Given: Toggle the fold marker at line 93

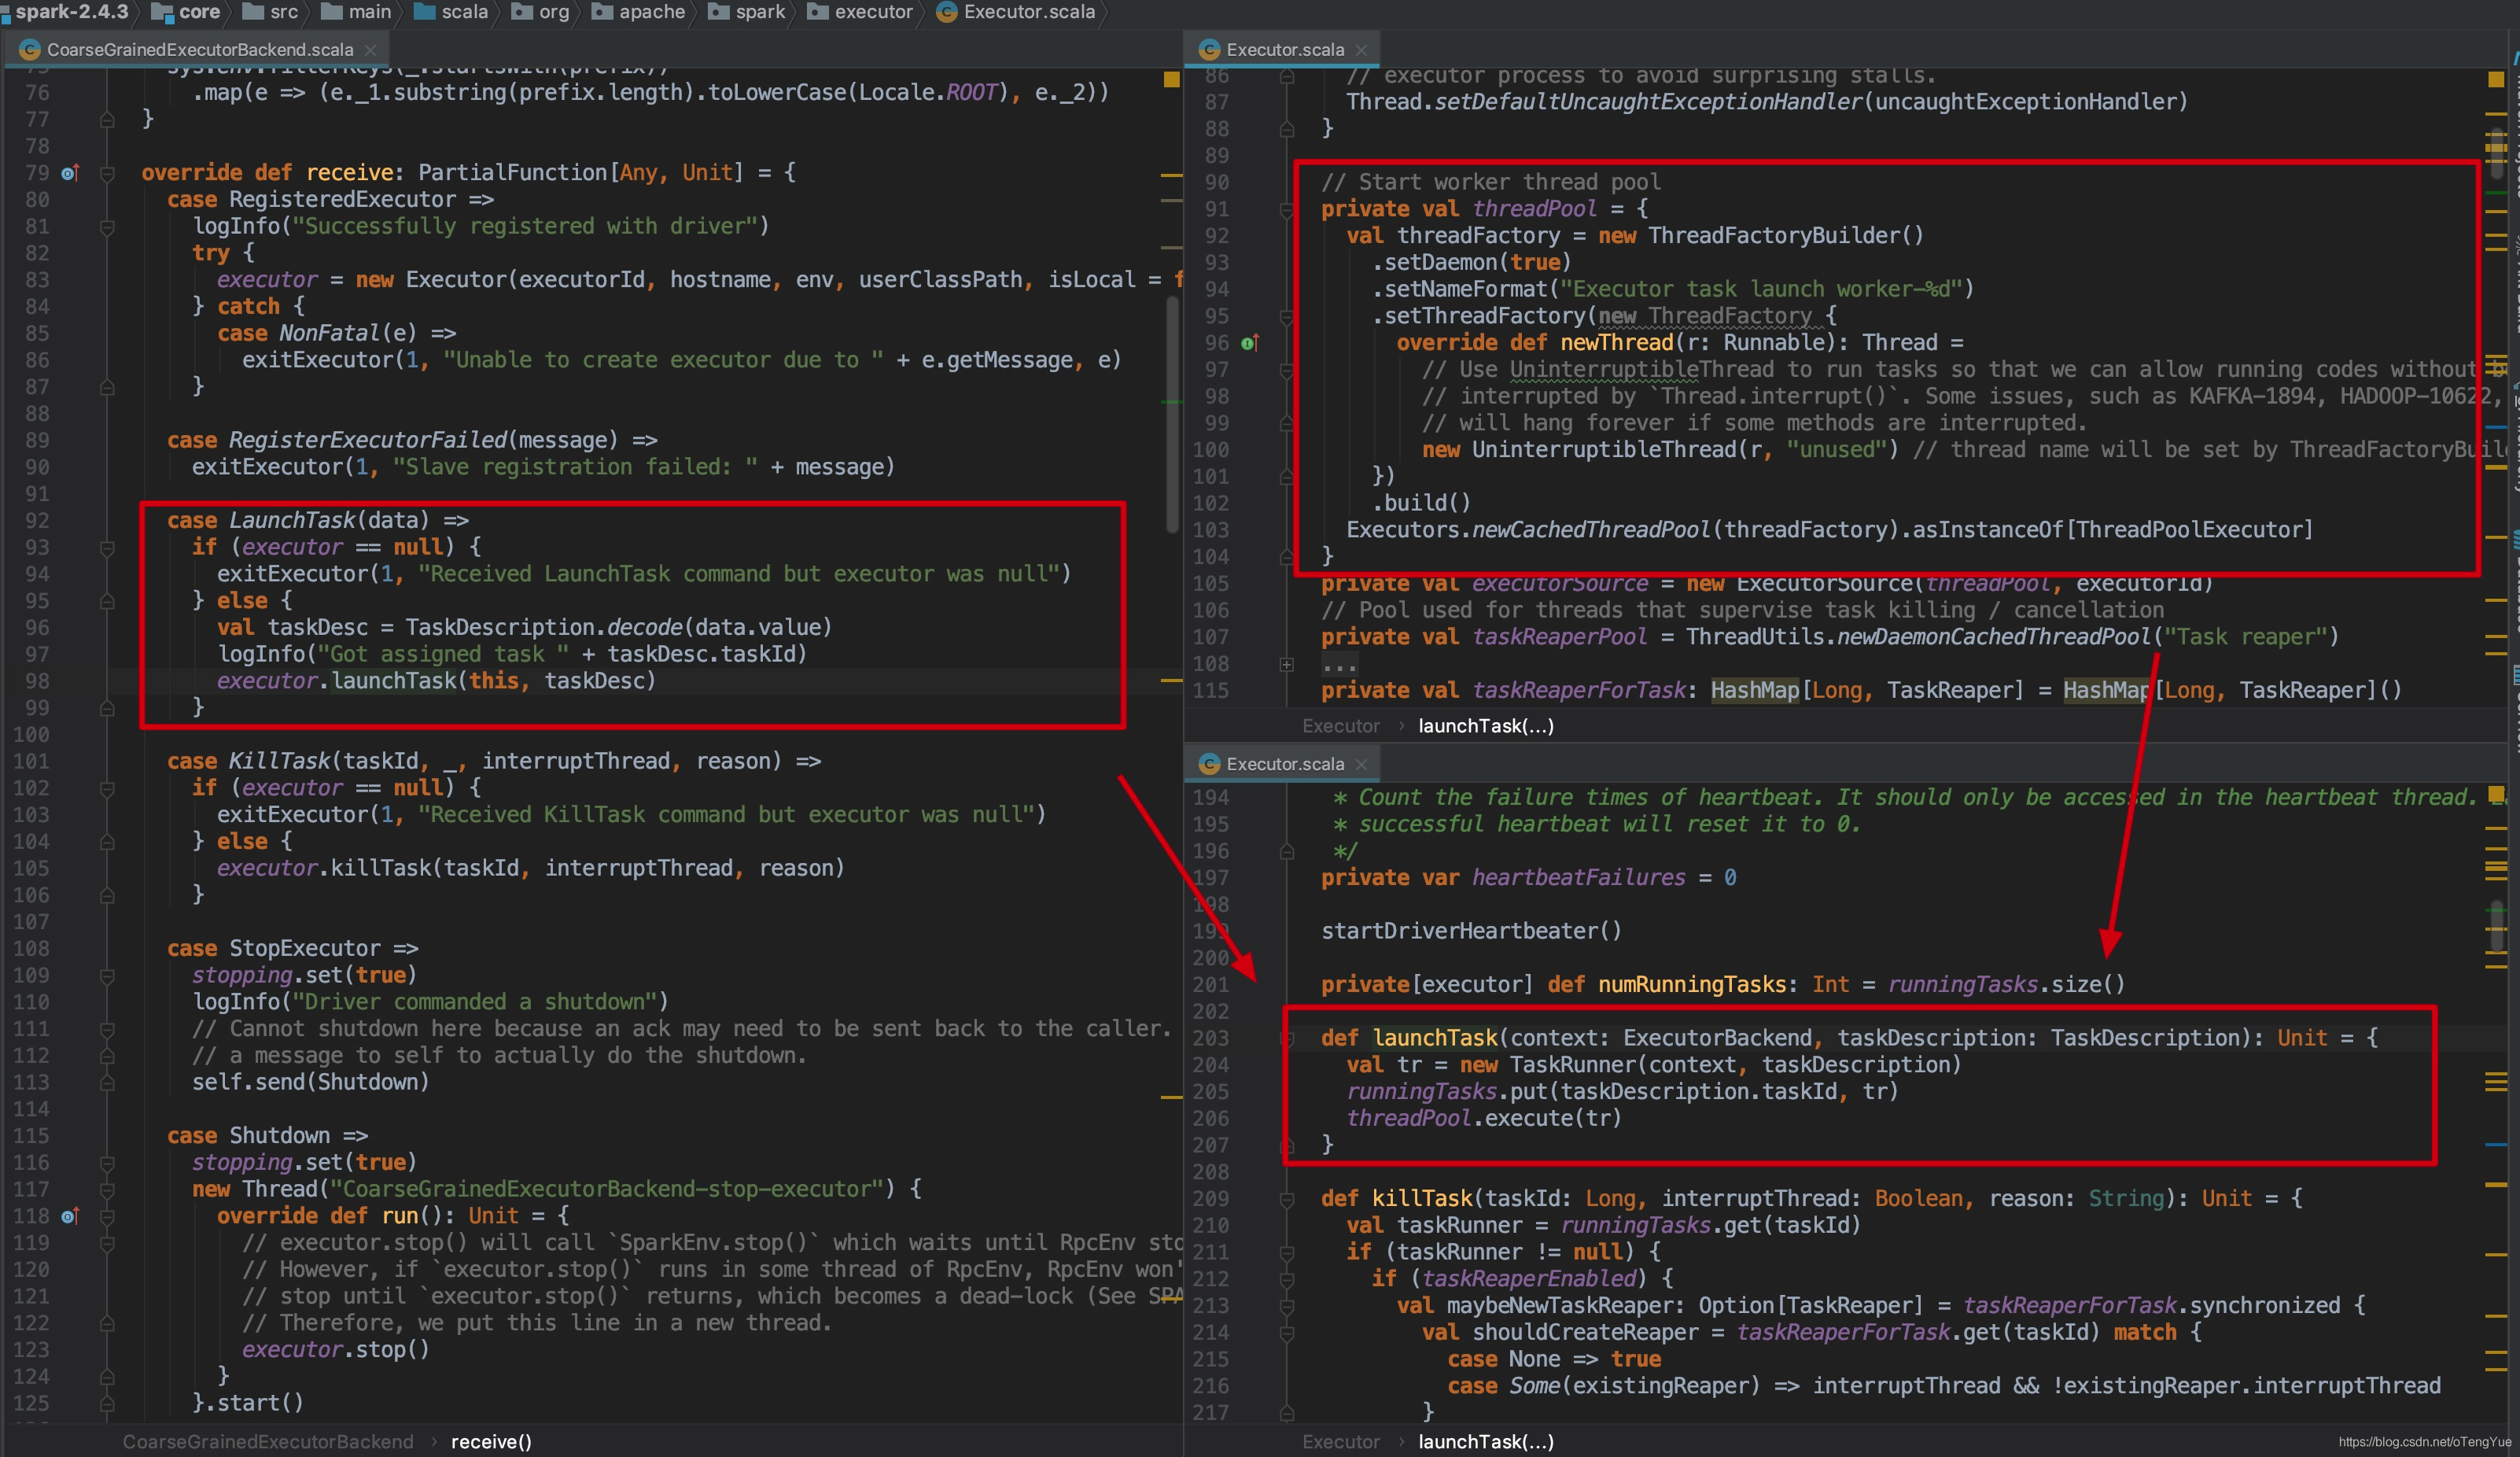Looking at the screenshot, I should pyautogui.click(x=107, y=548).
